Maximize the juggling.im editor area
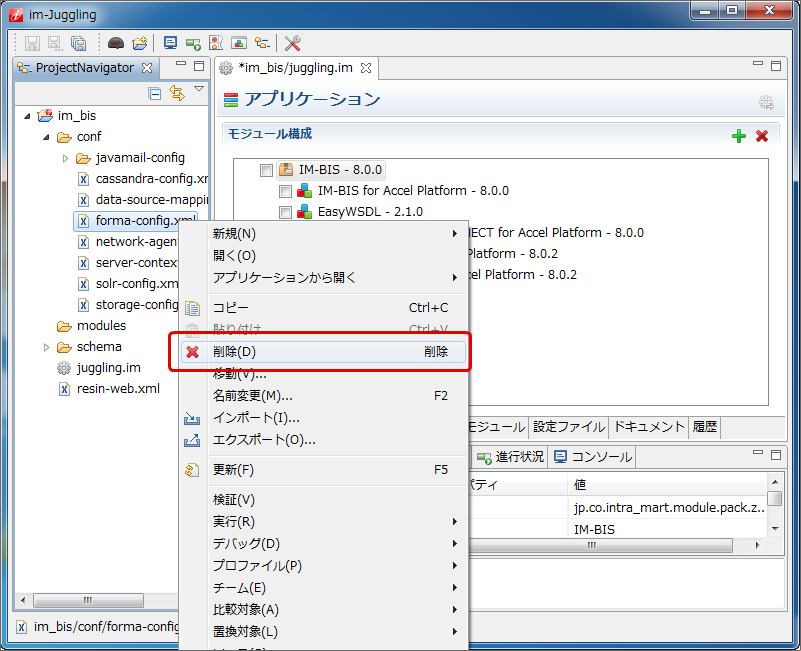Viewport: 801px width, 651px height. tap(776, 66)
